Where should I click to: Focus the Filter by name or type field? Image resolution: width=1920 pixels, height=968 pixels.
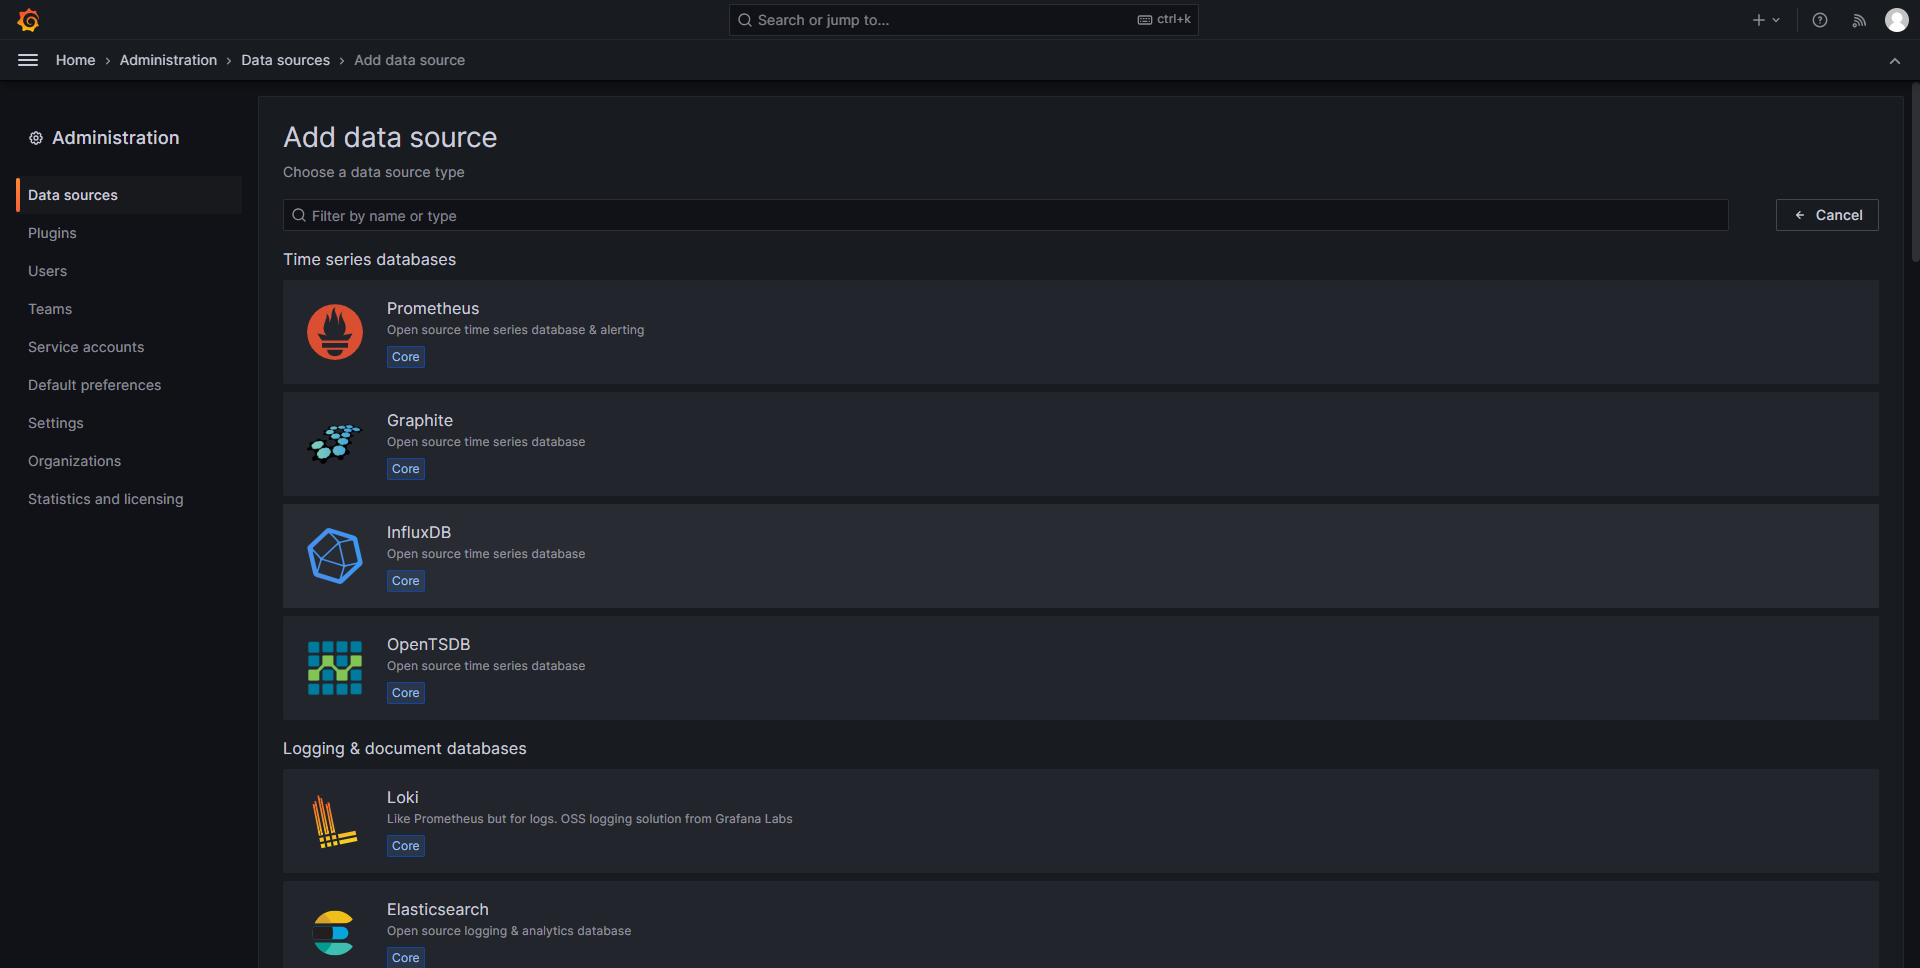(1005, 215)
